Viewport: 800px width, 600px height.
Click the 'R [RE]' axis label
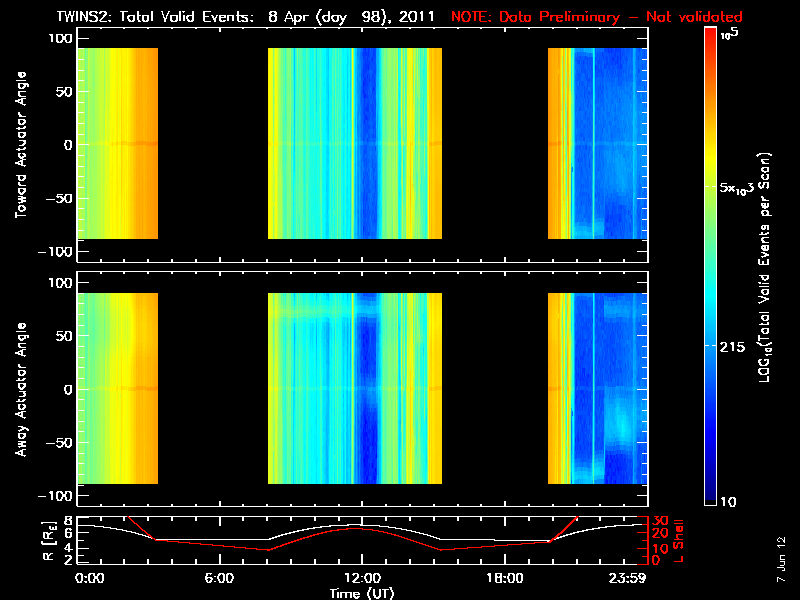47,540
